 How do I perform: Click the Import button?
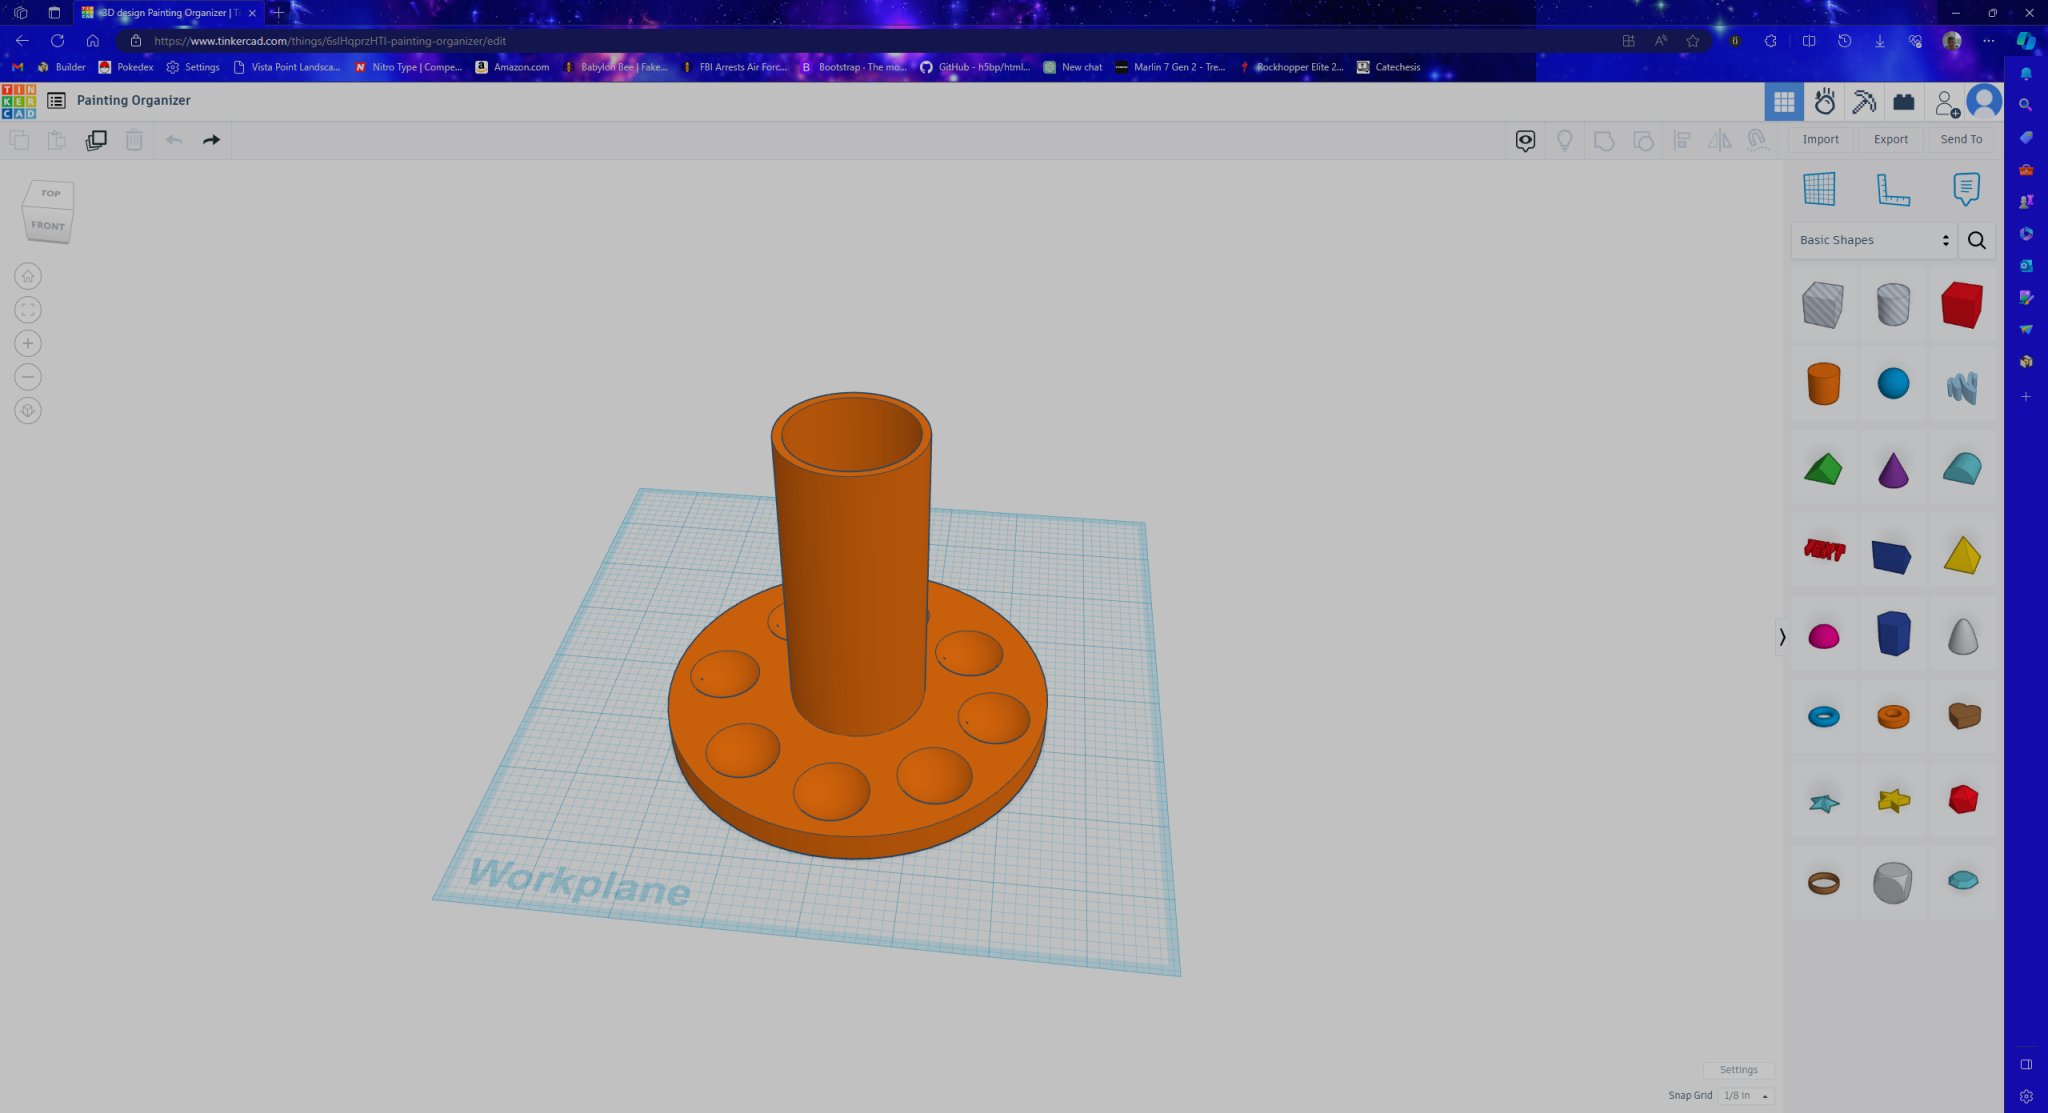tap(1820, 140)
